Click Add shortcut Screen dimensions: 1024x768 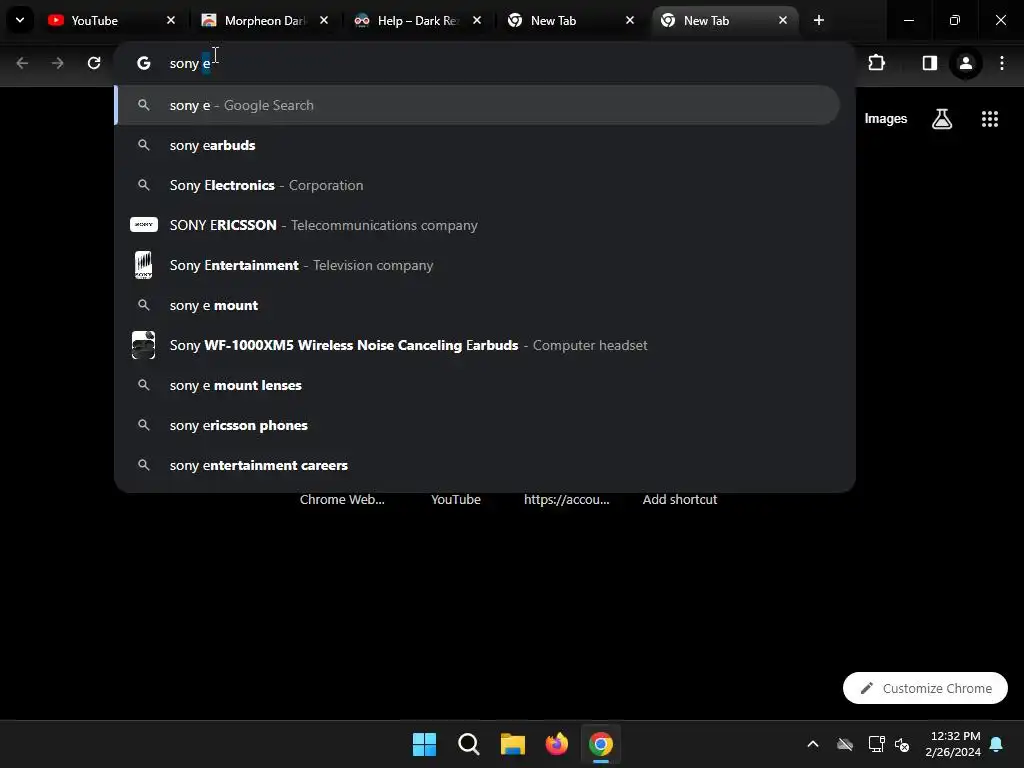pos(680,500)
